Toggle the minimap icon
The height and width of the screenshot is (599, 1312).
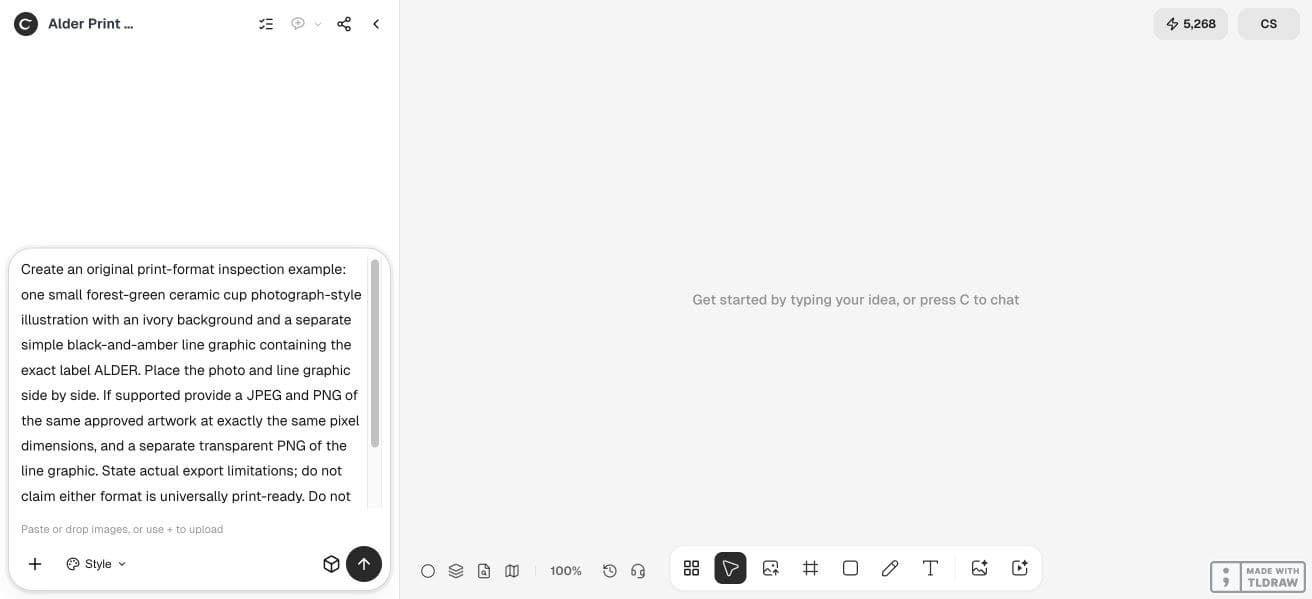(512, 571)
